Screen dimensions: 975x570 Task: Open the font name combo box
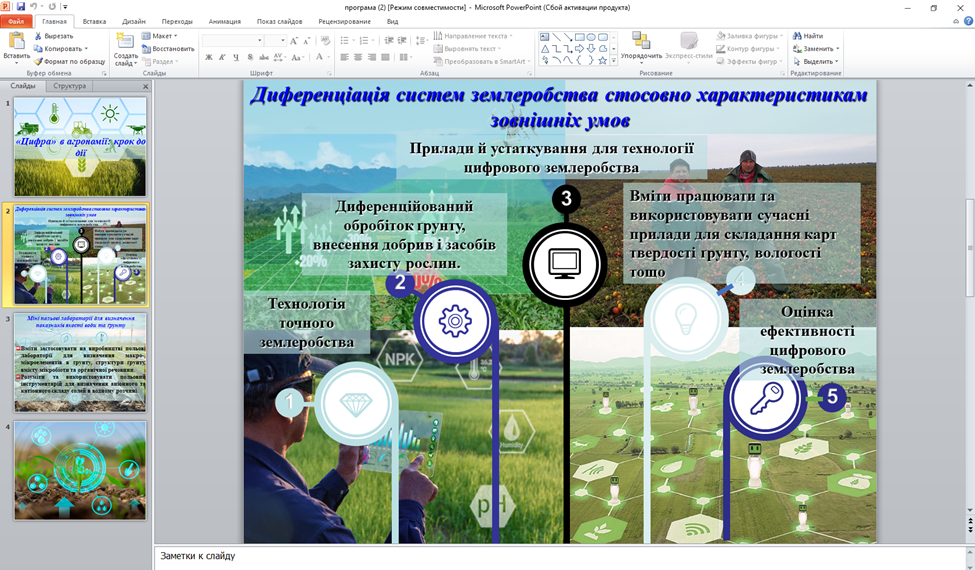[x=233, y=40]
